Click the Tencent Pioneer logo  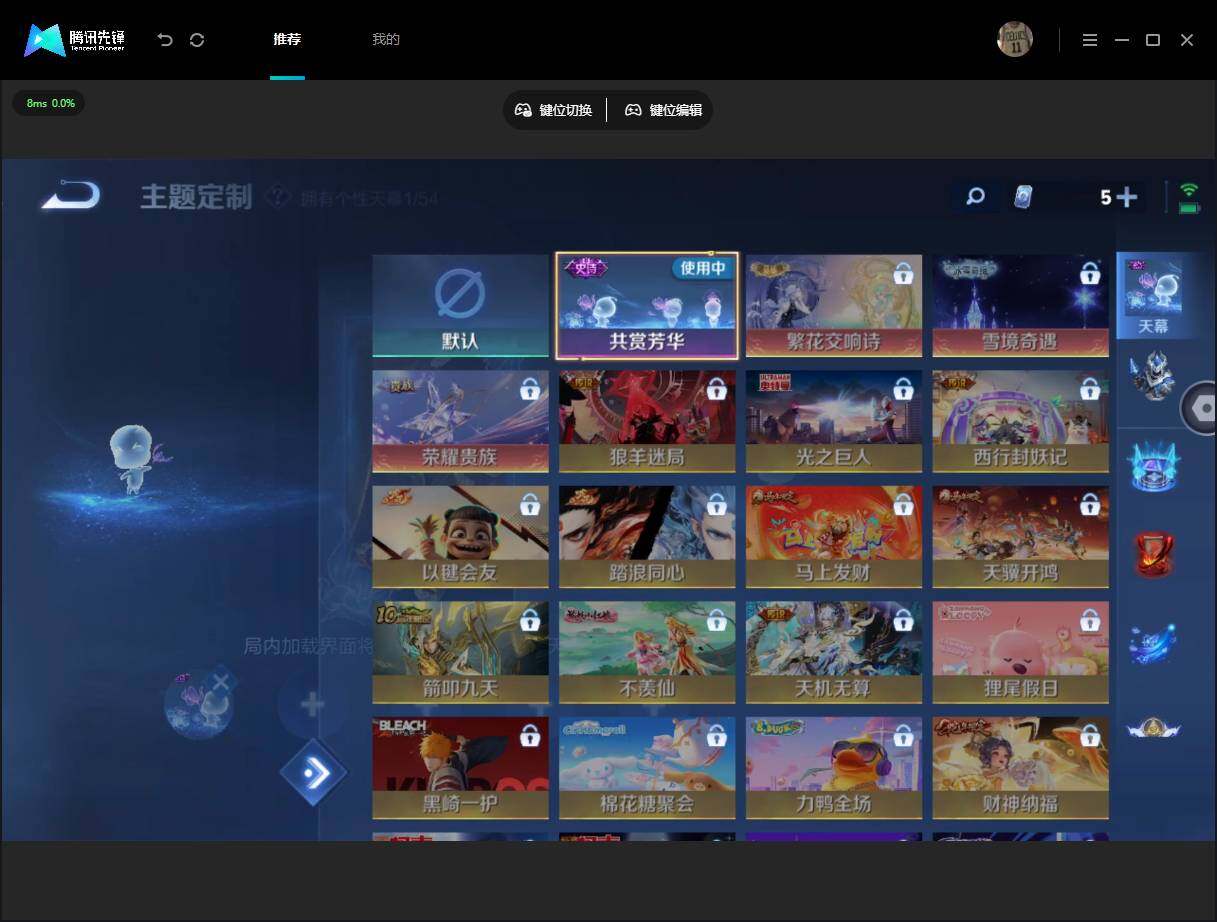tap(75, 40)
